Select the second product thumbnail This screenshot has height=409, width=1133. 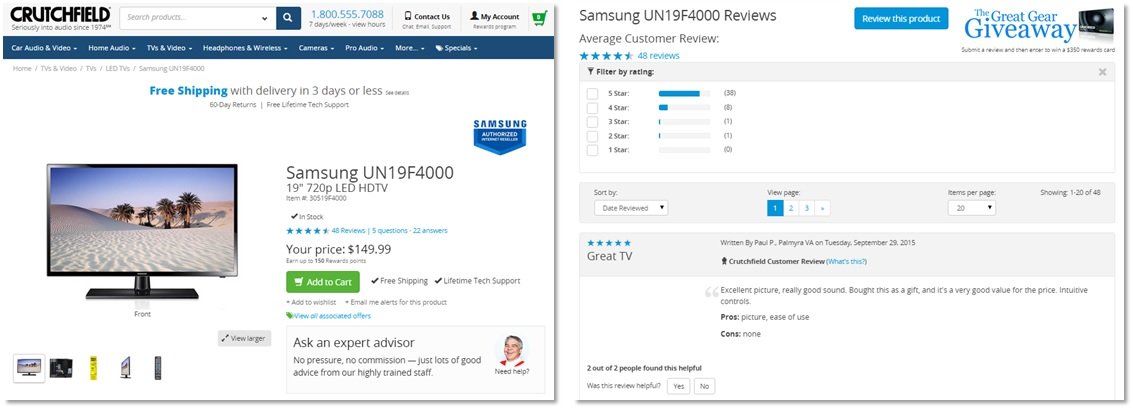click(x=61, y=368)
